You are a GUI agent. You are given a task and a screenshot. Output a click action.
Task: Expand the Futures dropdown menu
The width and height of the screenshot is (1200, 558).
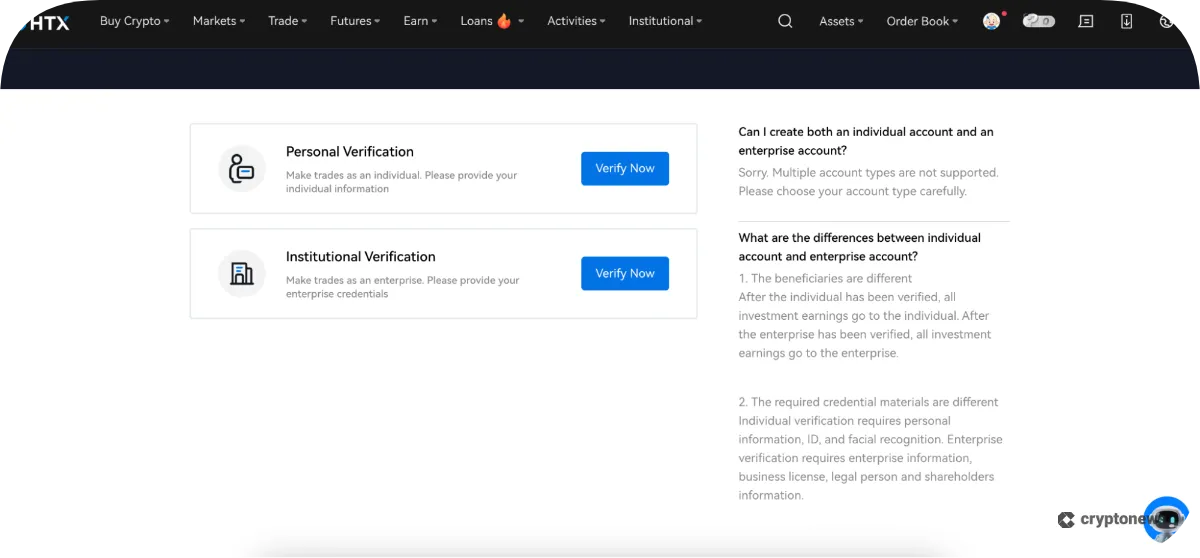point(355,21)
